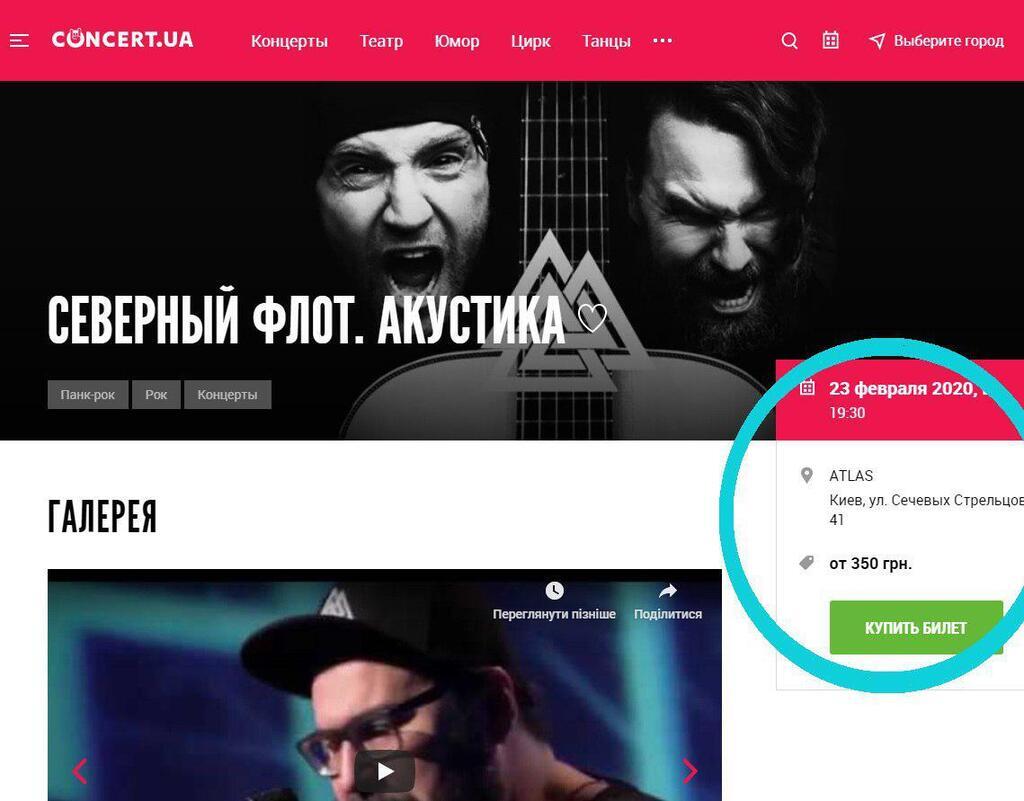
Task: Play the gallery video
Action: pyautogui.click(x=385, y=772)
